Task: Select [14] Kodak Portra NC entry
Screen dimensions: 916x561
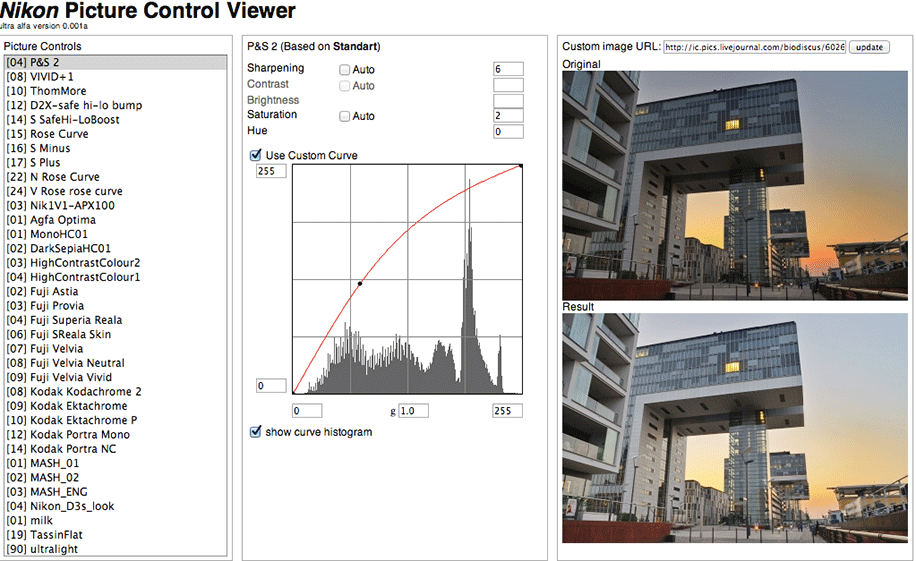Action: [x=116, y=449]
